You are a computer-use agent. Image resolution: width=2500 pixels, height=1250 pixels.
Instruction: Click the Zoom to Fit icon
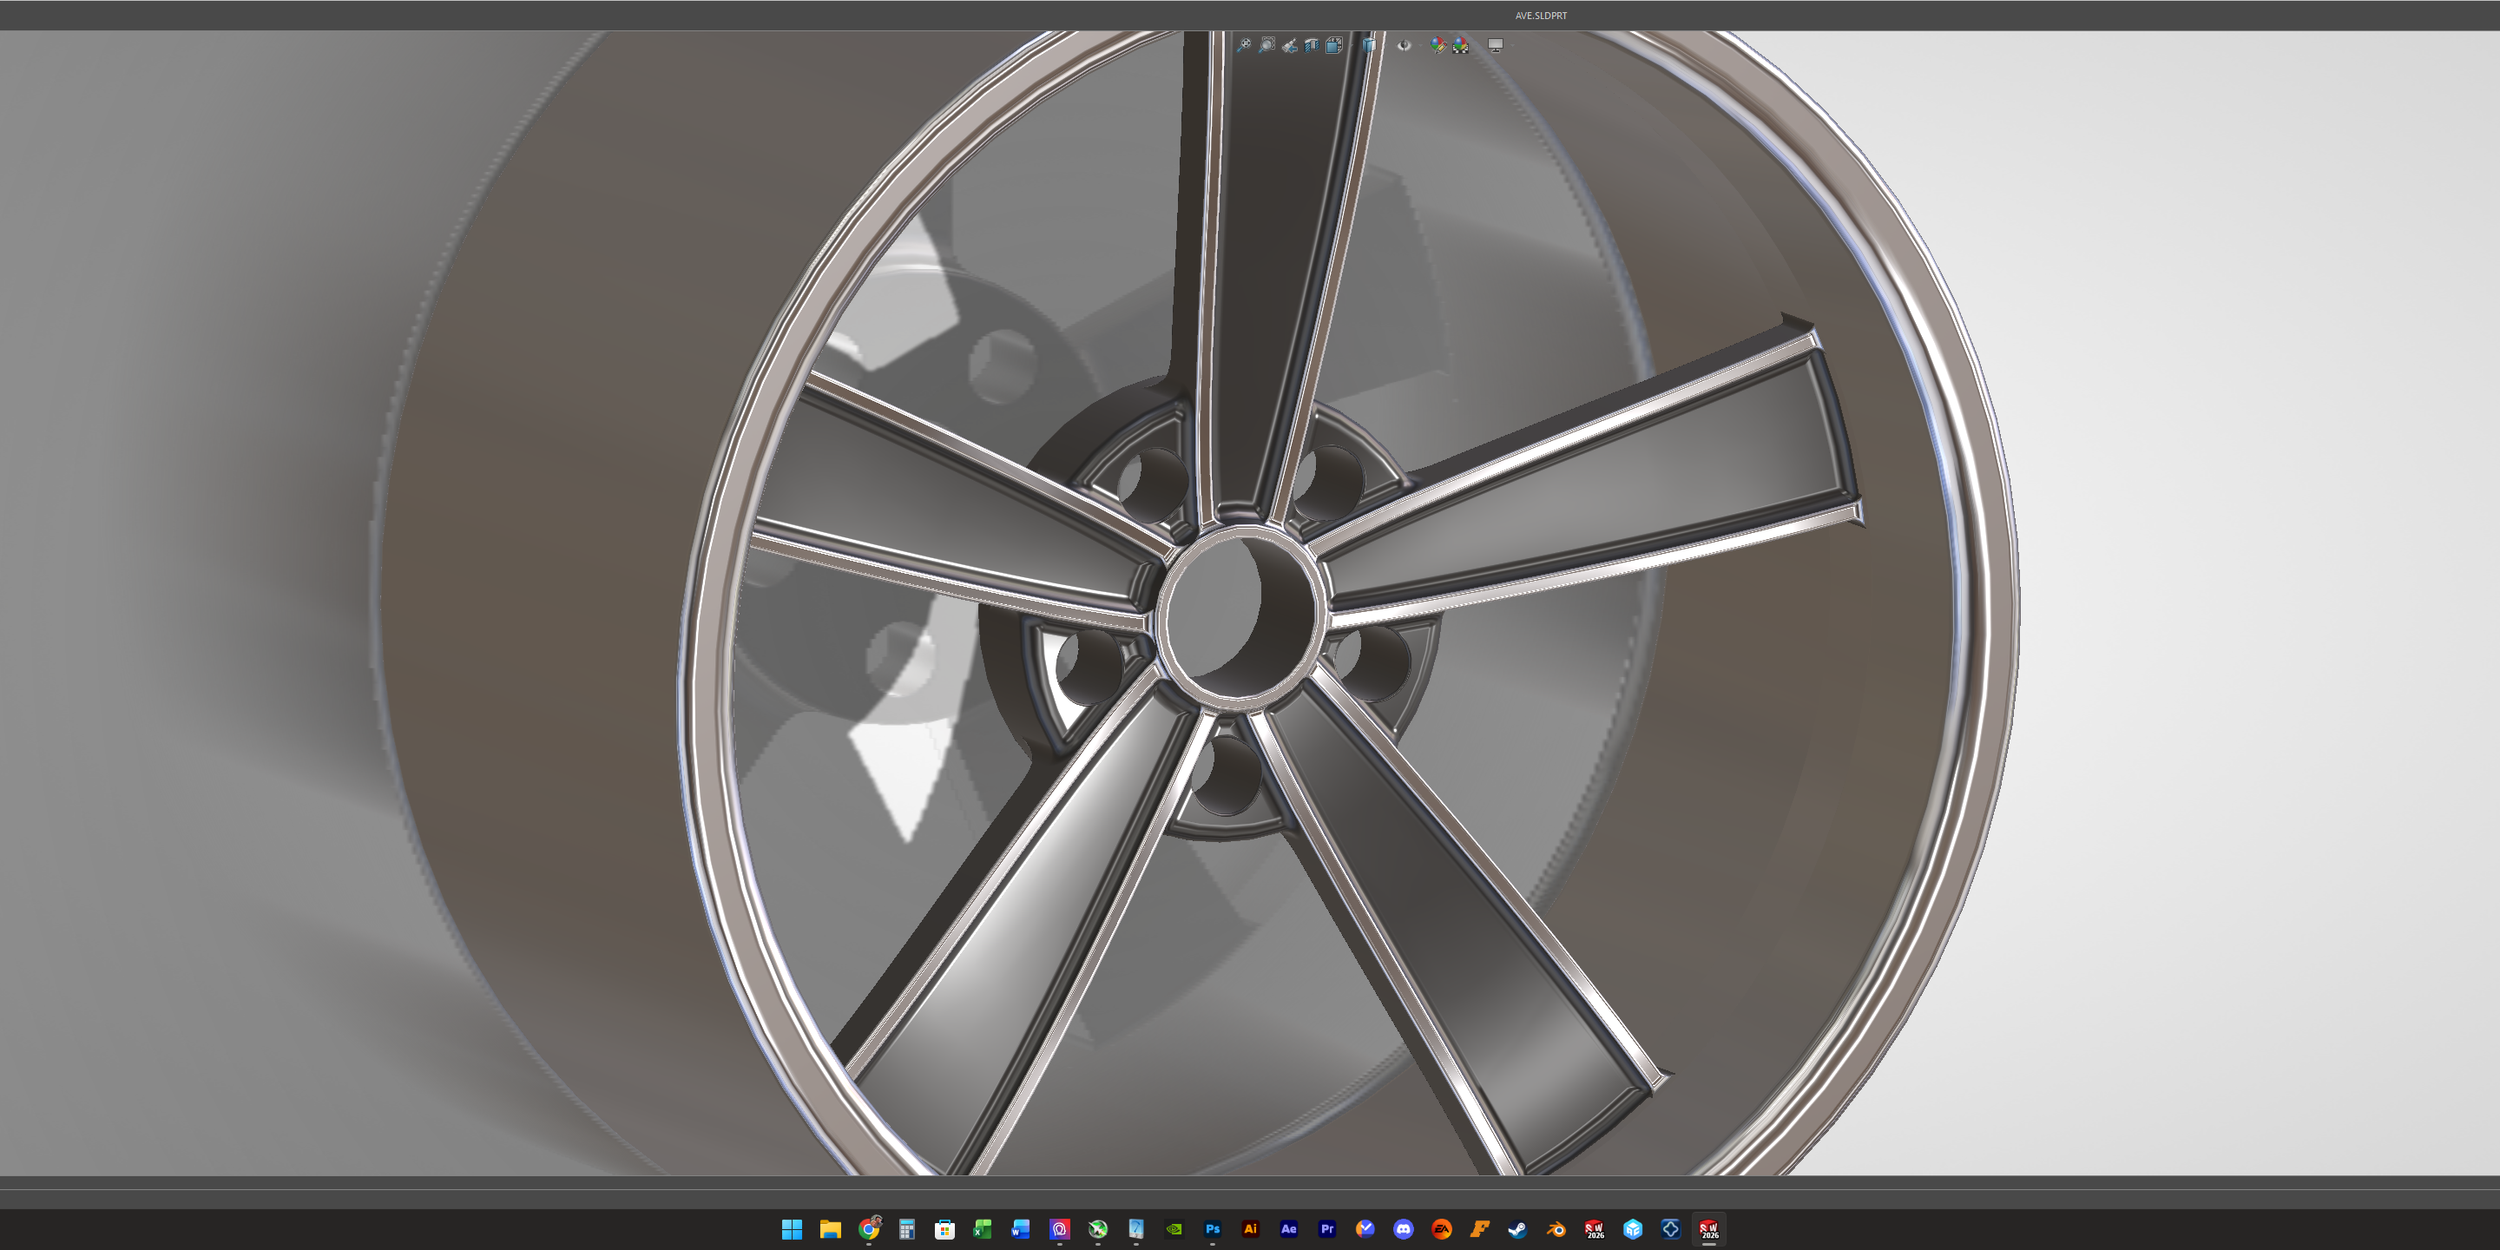click(1244, 45)
